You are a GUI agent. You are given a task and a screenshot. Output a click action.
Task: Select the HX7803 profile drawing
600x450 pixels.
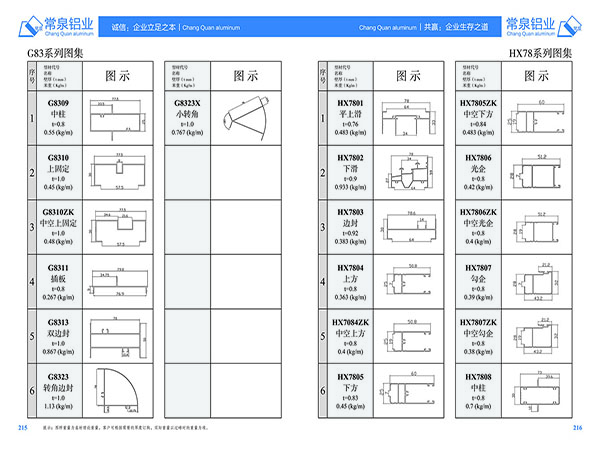[409, 227]
